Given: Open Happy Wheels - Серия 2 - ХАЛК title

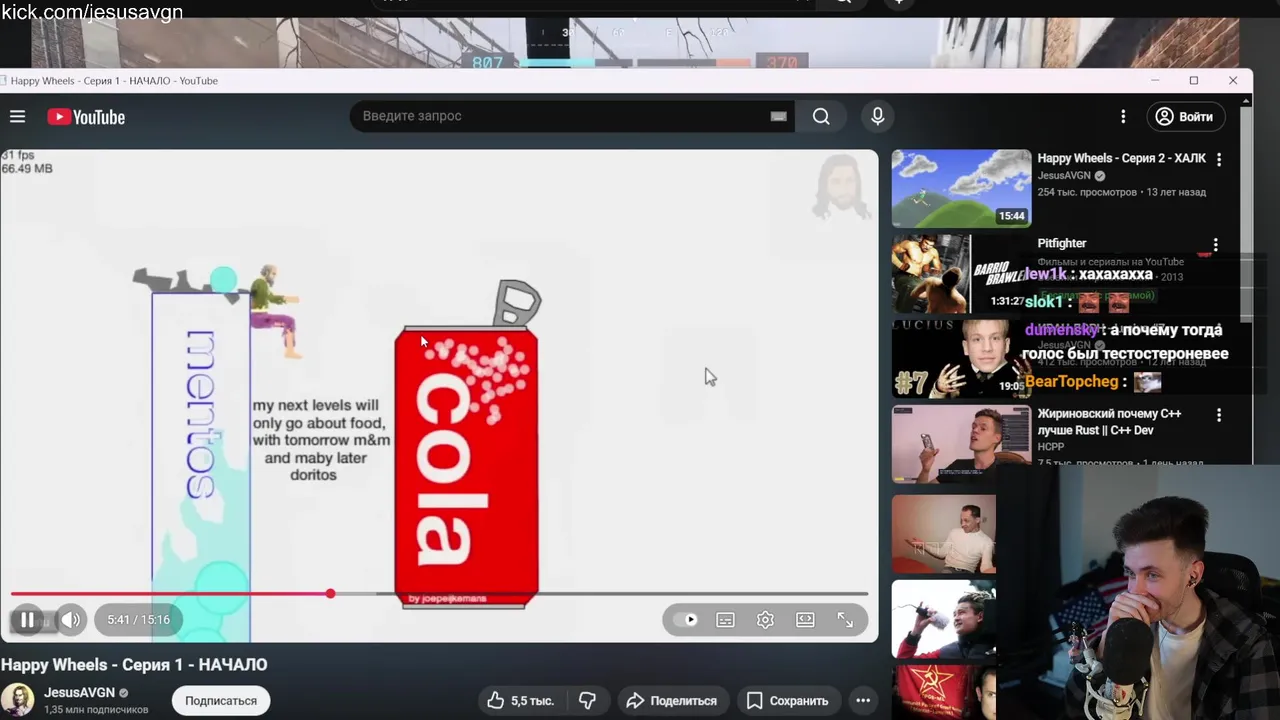Looking at the screenshot, I should tap(1121, 159).
